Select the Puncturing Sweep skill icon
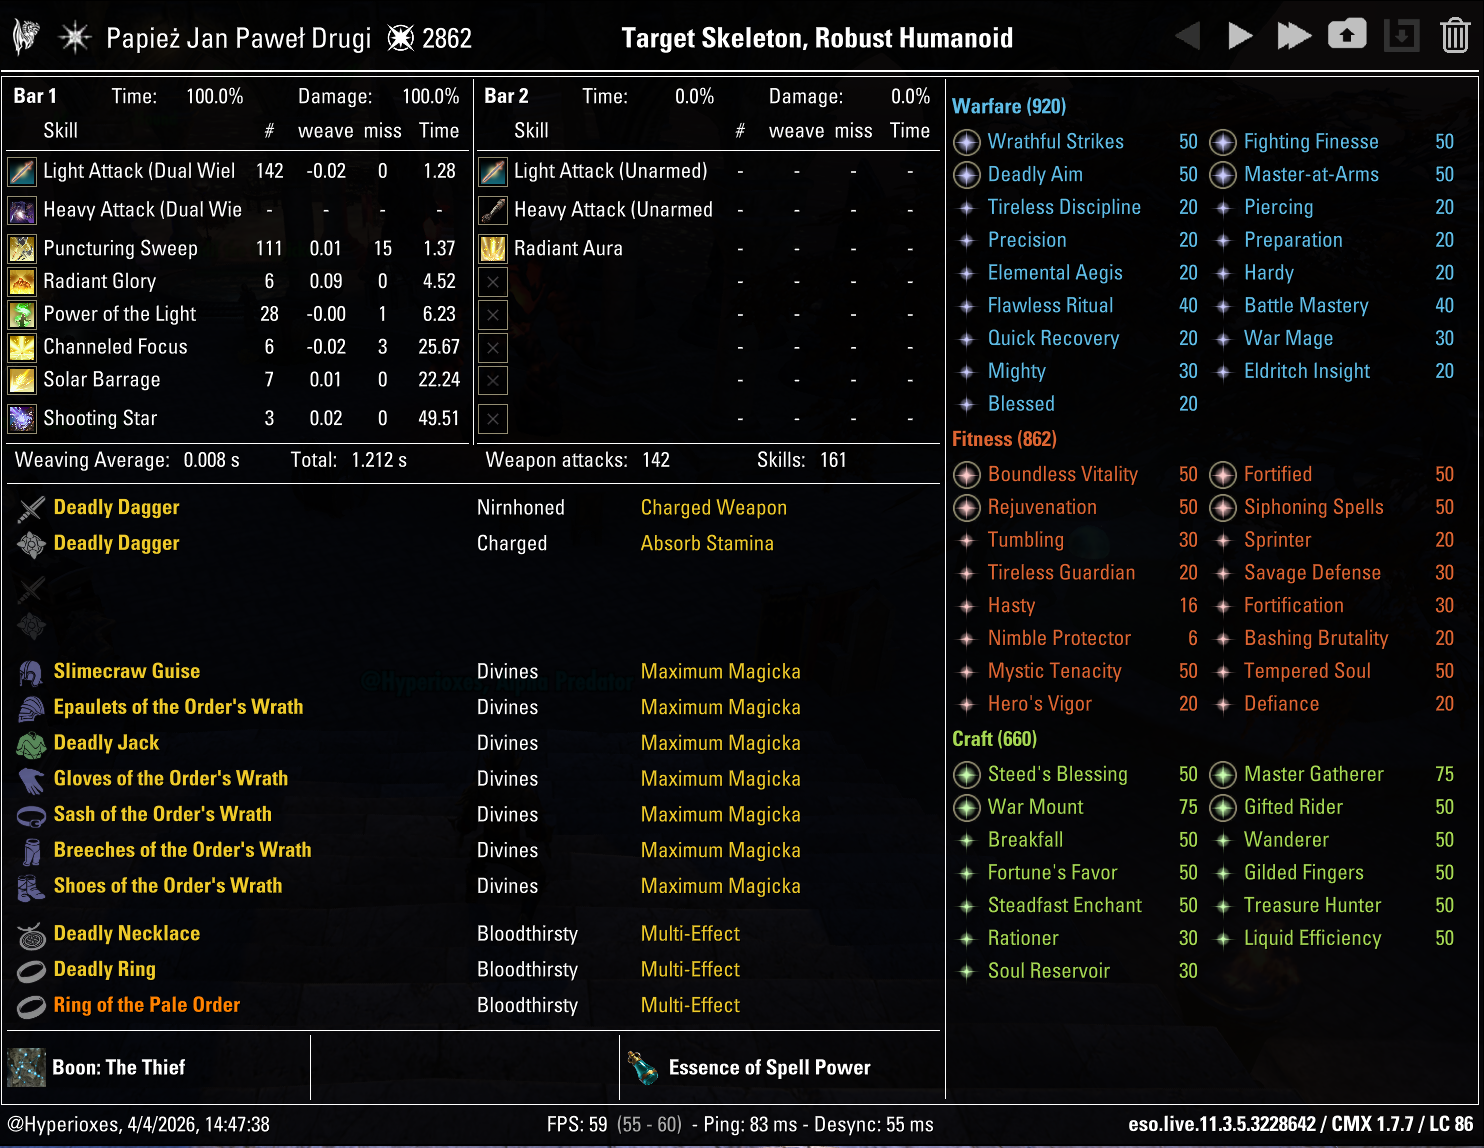The width and height of the screenshot is (1484, 1148). coord(21,248)
